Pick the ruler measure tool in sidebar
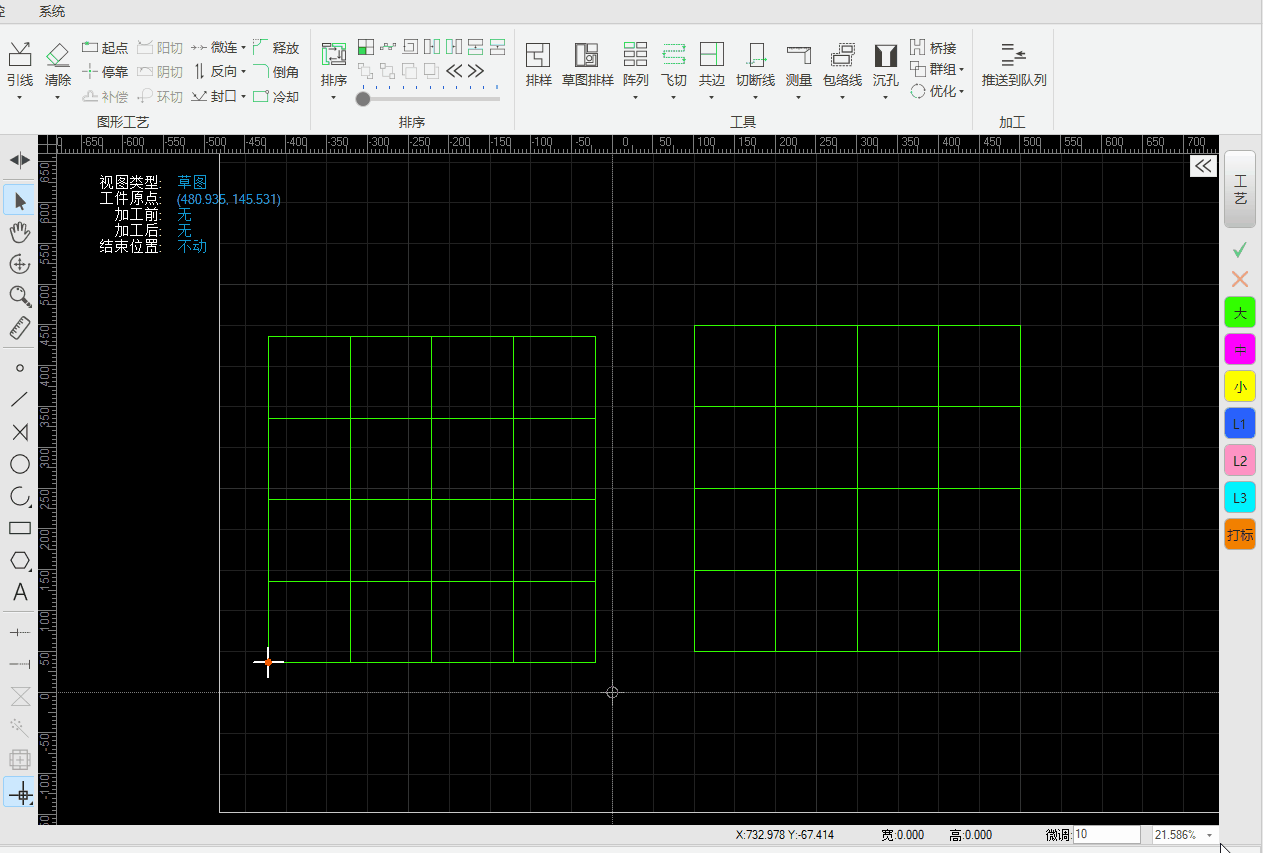This screenshot has height=853, width=1263. pos(19,327)
